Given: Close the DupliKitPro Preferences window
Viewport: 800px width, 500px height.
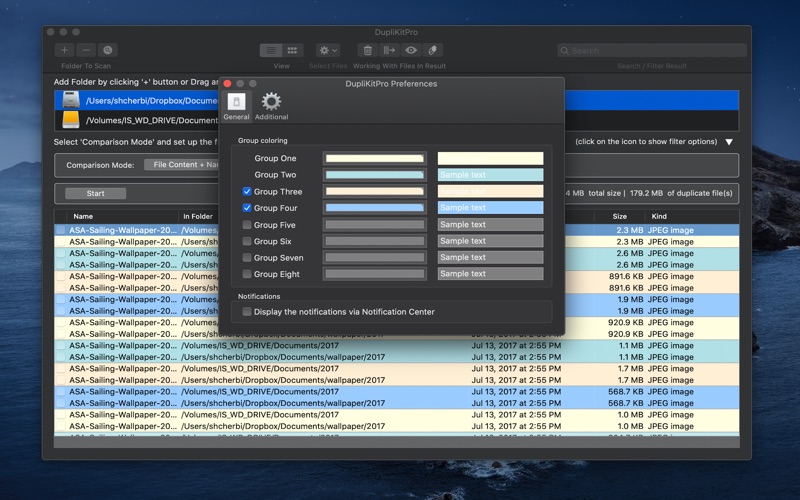Looking at the screenshot, I should (x=228, y=84).
